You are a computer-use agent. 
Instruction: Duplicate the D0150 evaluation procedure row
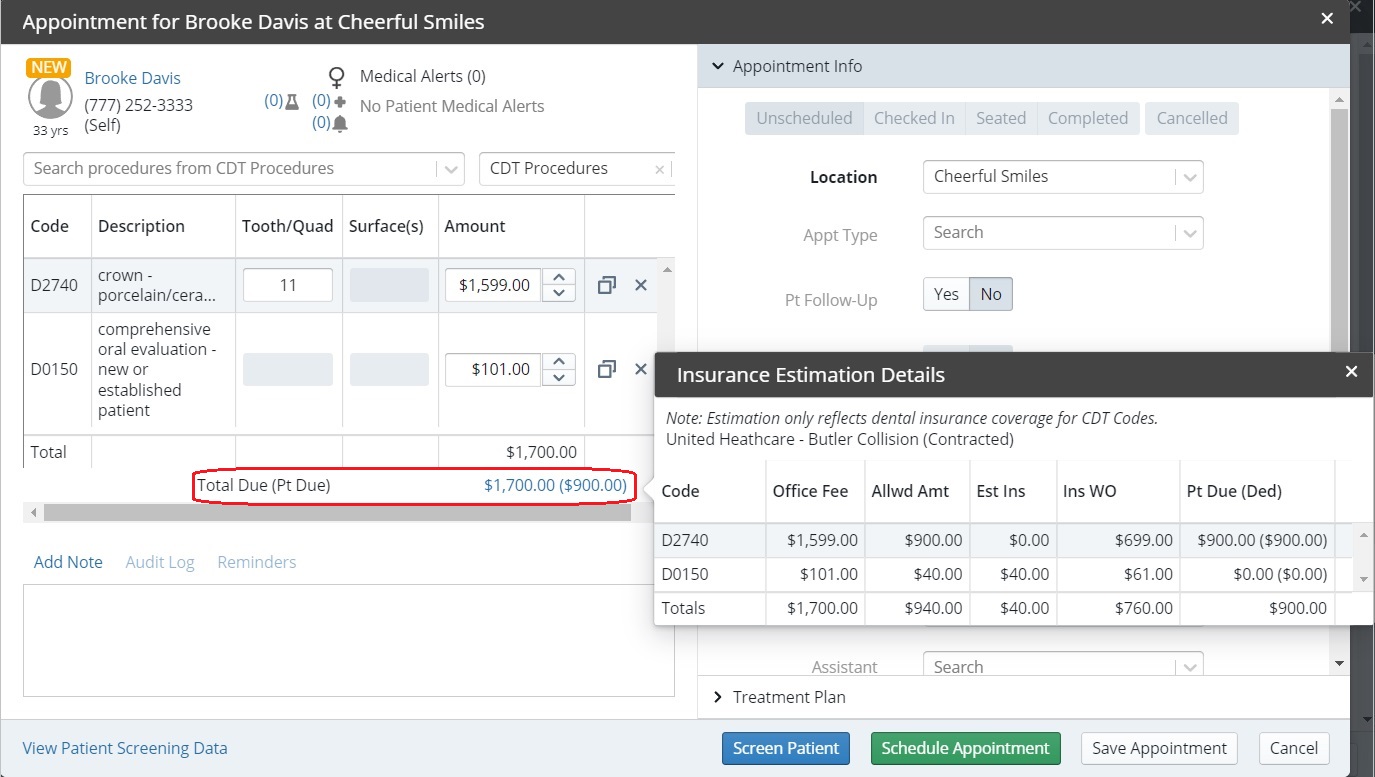click(x=606, y=369)
